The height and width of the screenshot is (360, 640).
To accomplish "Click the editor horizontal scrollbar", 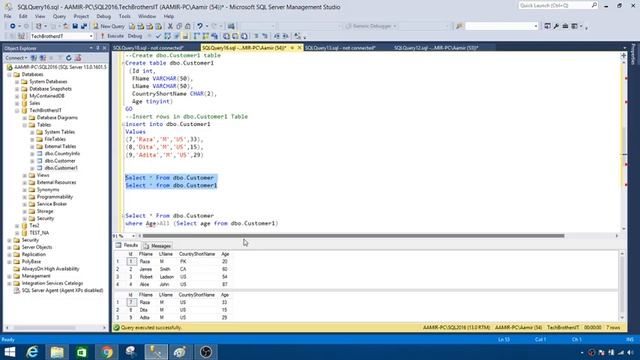I will coord(353,236).
